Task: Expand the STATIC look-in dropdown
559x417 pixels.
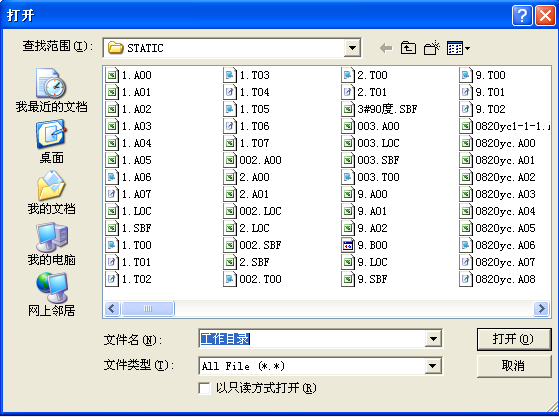Action: tap(352, 48)
